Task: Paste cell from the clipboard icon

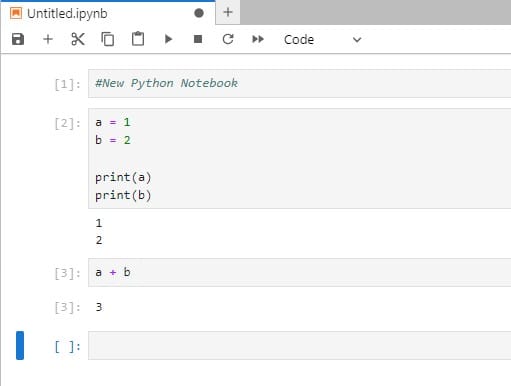Action: point(138,39)
